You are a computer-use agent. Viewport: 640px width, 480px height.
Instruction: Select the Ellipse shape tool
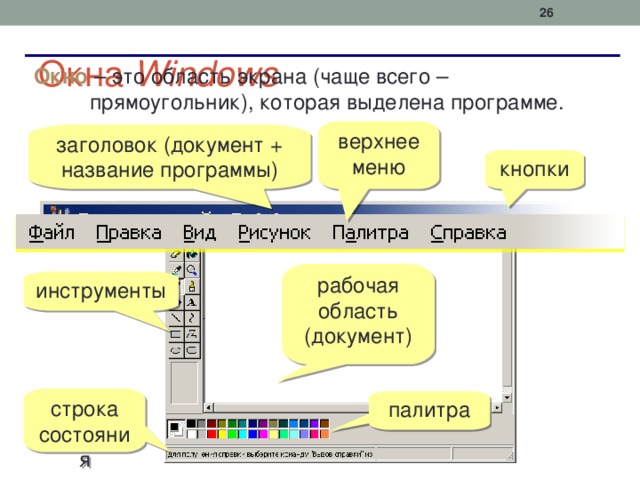[176, 351]
